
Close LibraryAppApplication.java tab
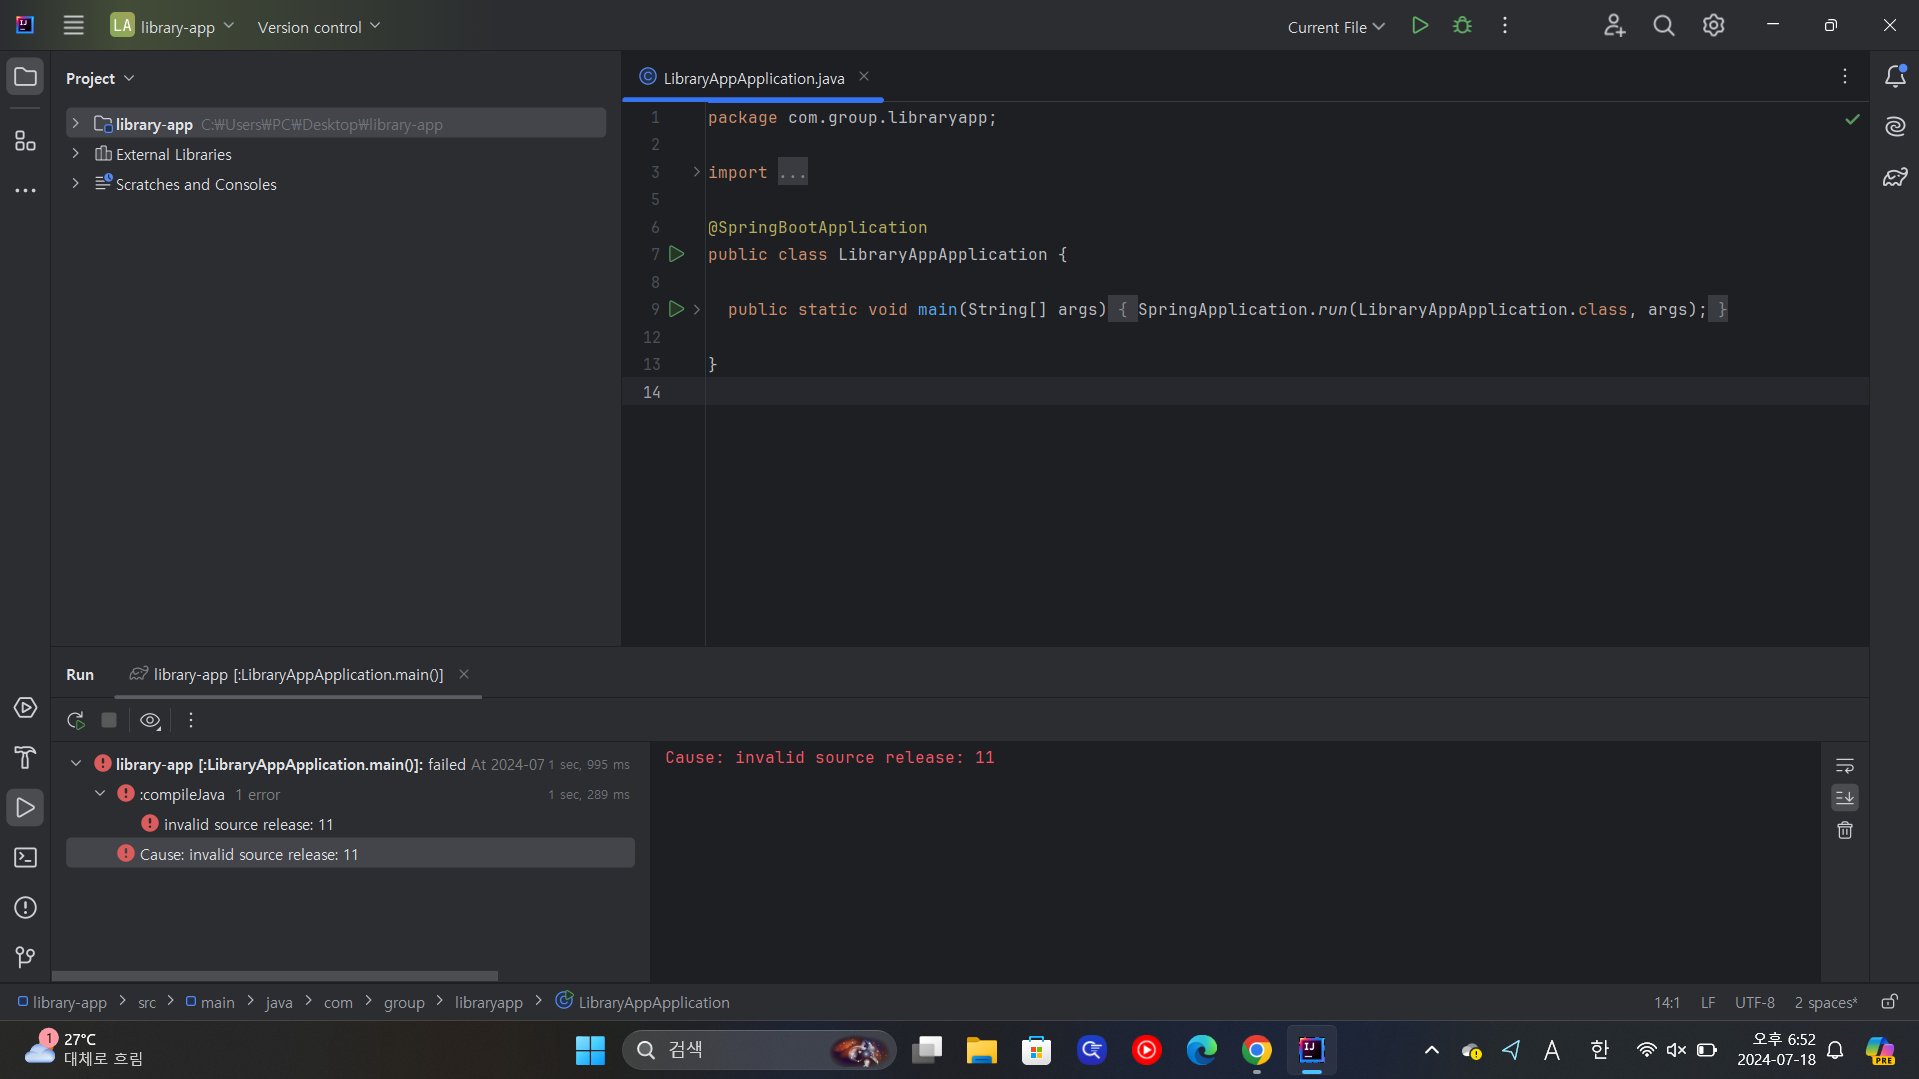pos(864,77)
